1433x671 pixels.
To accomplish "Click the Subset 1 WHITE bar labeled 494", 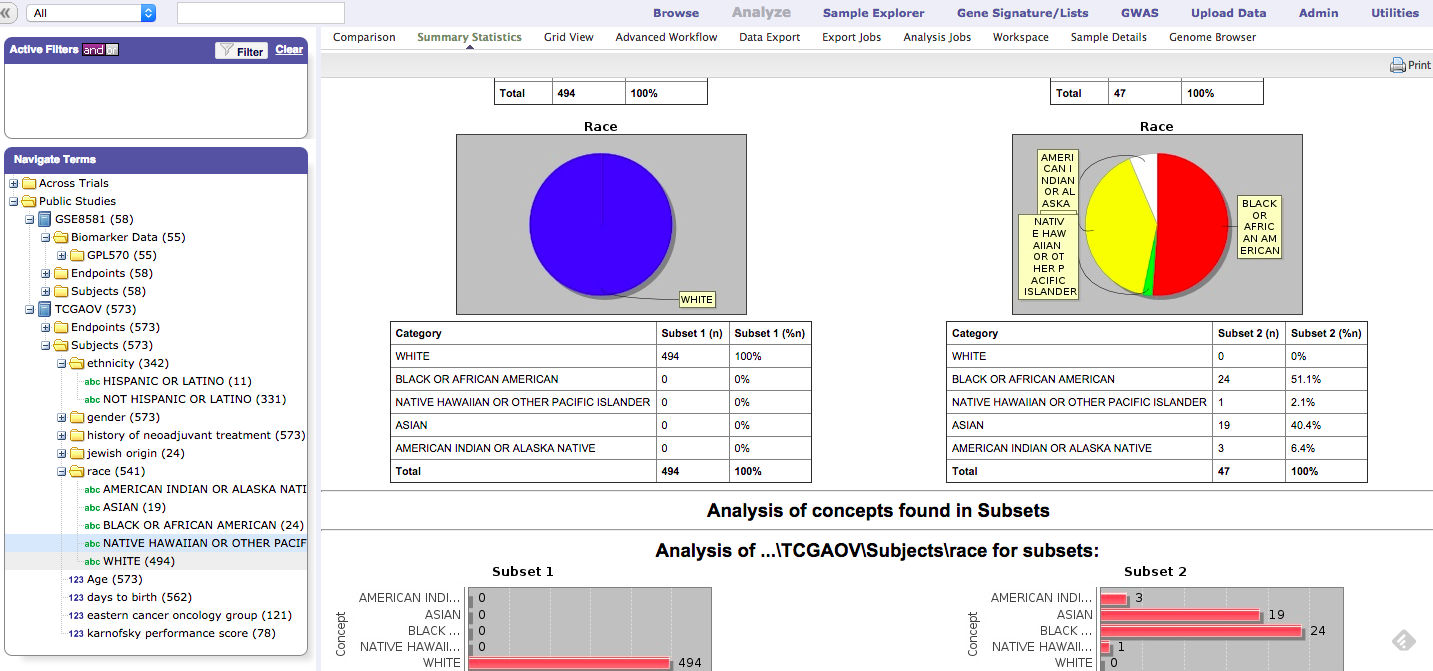I will 569,663.
